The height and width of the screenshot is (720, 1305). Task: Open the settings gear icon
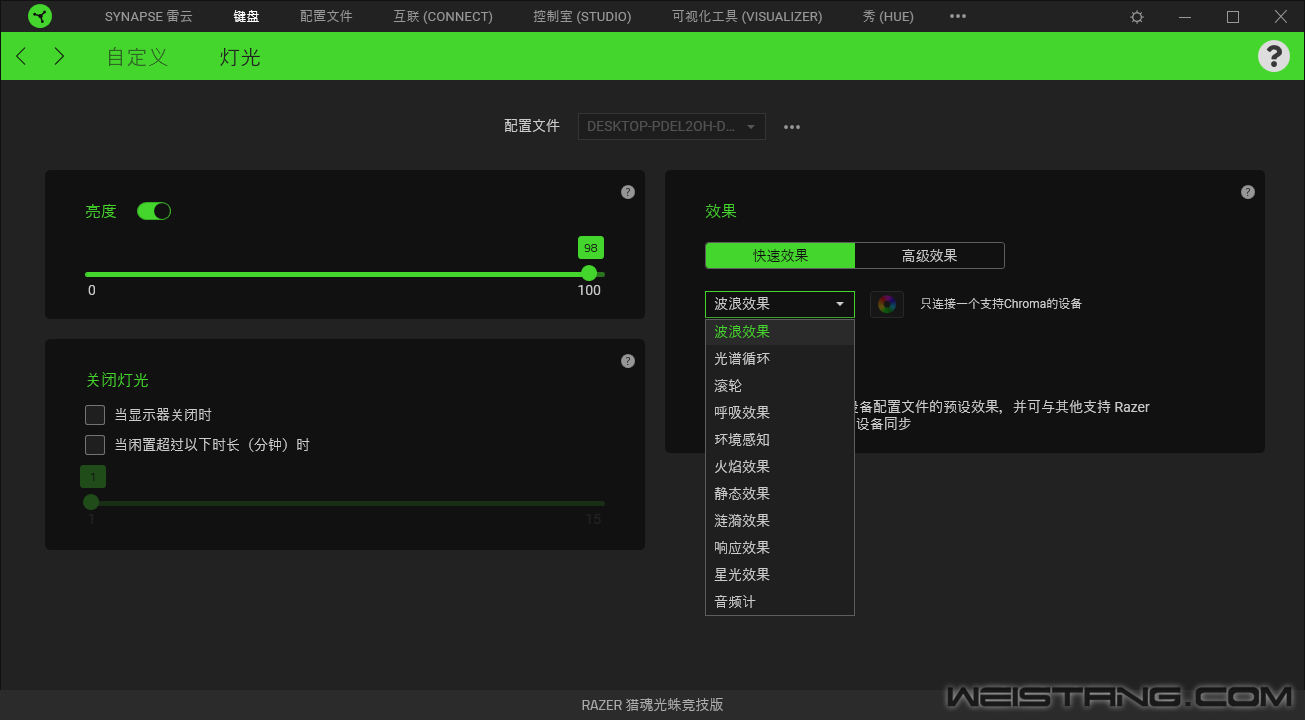[1137, 17]
